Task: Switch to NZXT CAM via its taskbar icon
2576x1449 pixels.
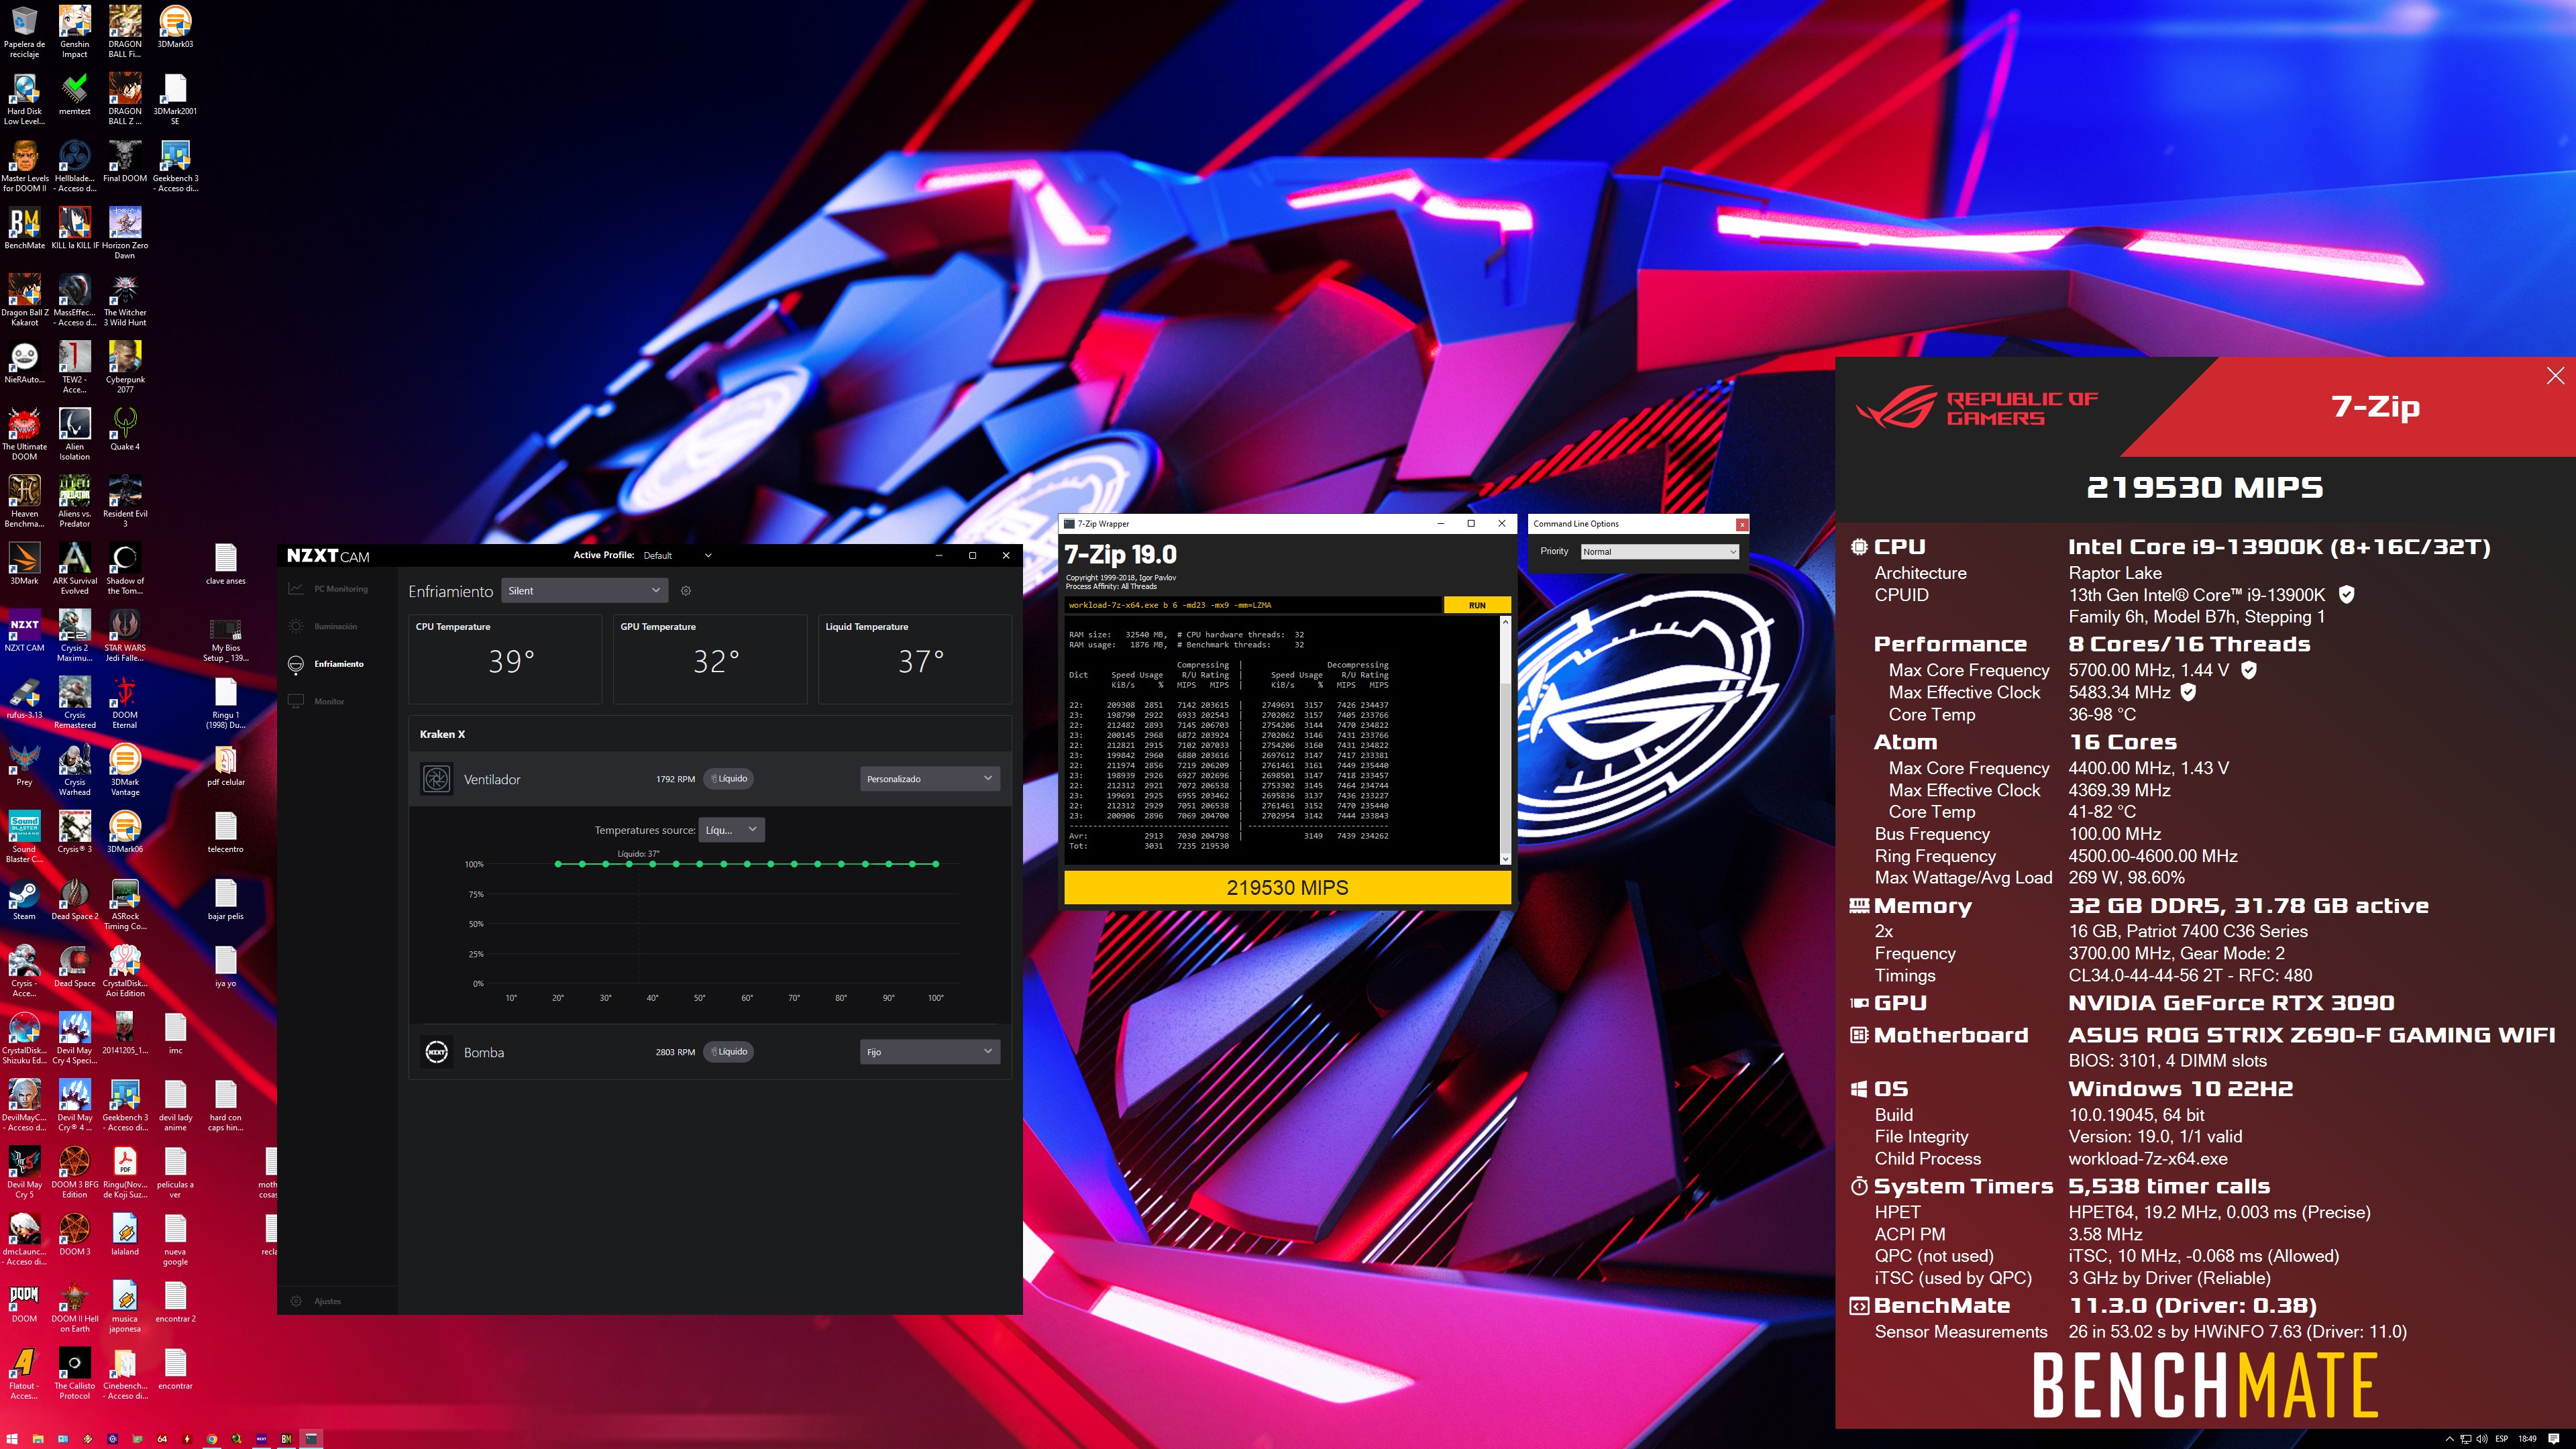Action: point(261,1439)
